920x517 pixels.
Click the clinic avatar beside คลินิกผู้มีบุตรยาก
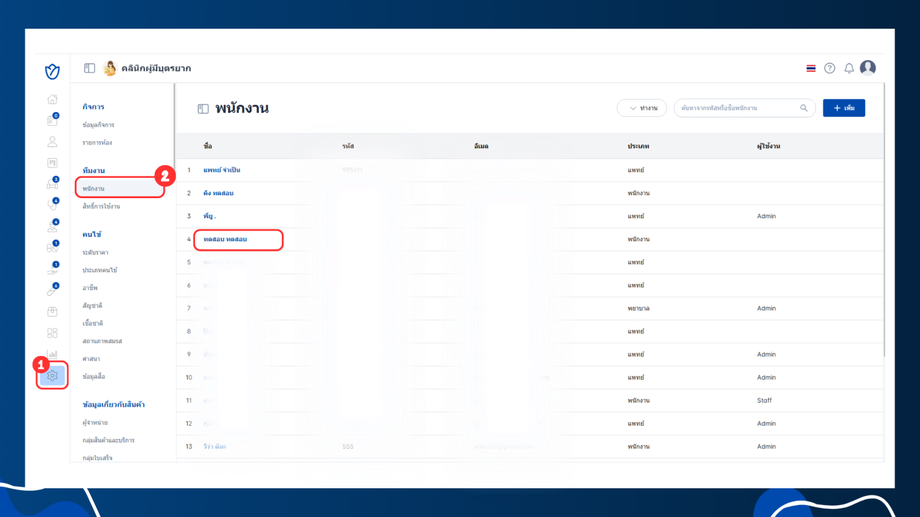110,68
